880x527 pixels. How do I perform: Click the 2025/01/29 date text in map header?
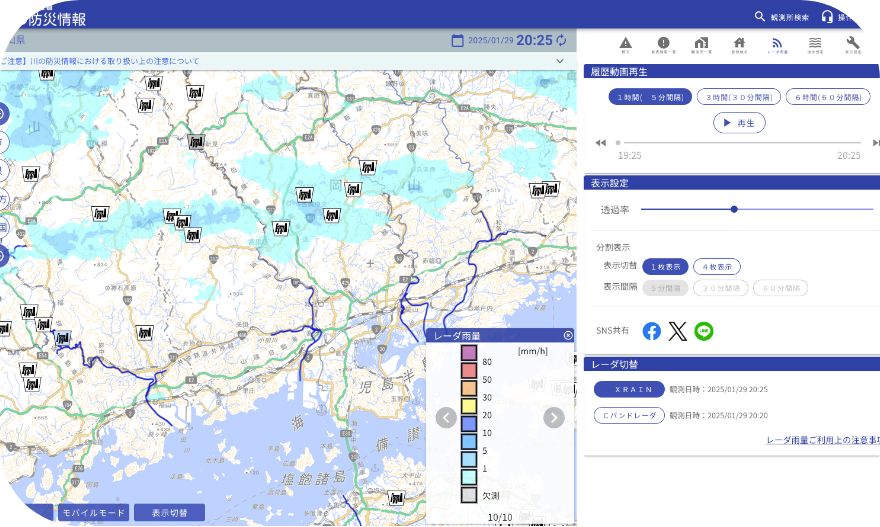pos(491,40)
